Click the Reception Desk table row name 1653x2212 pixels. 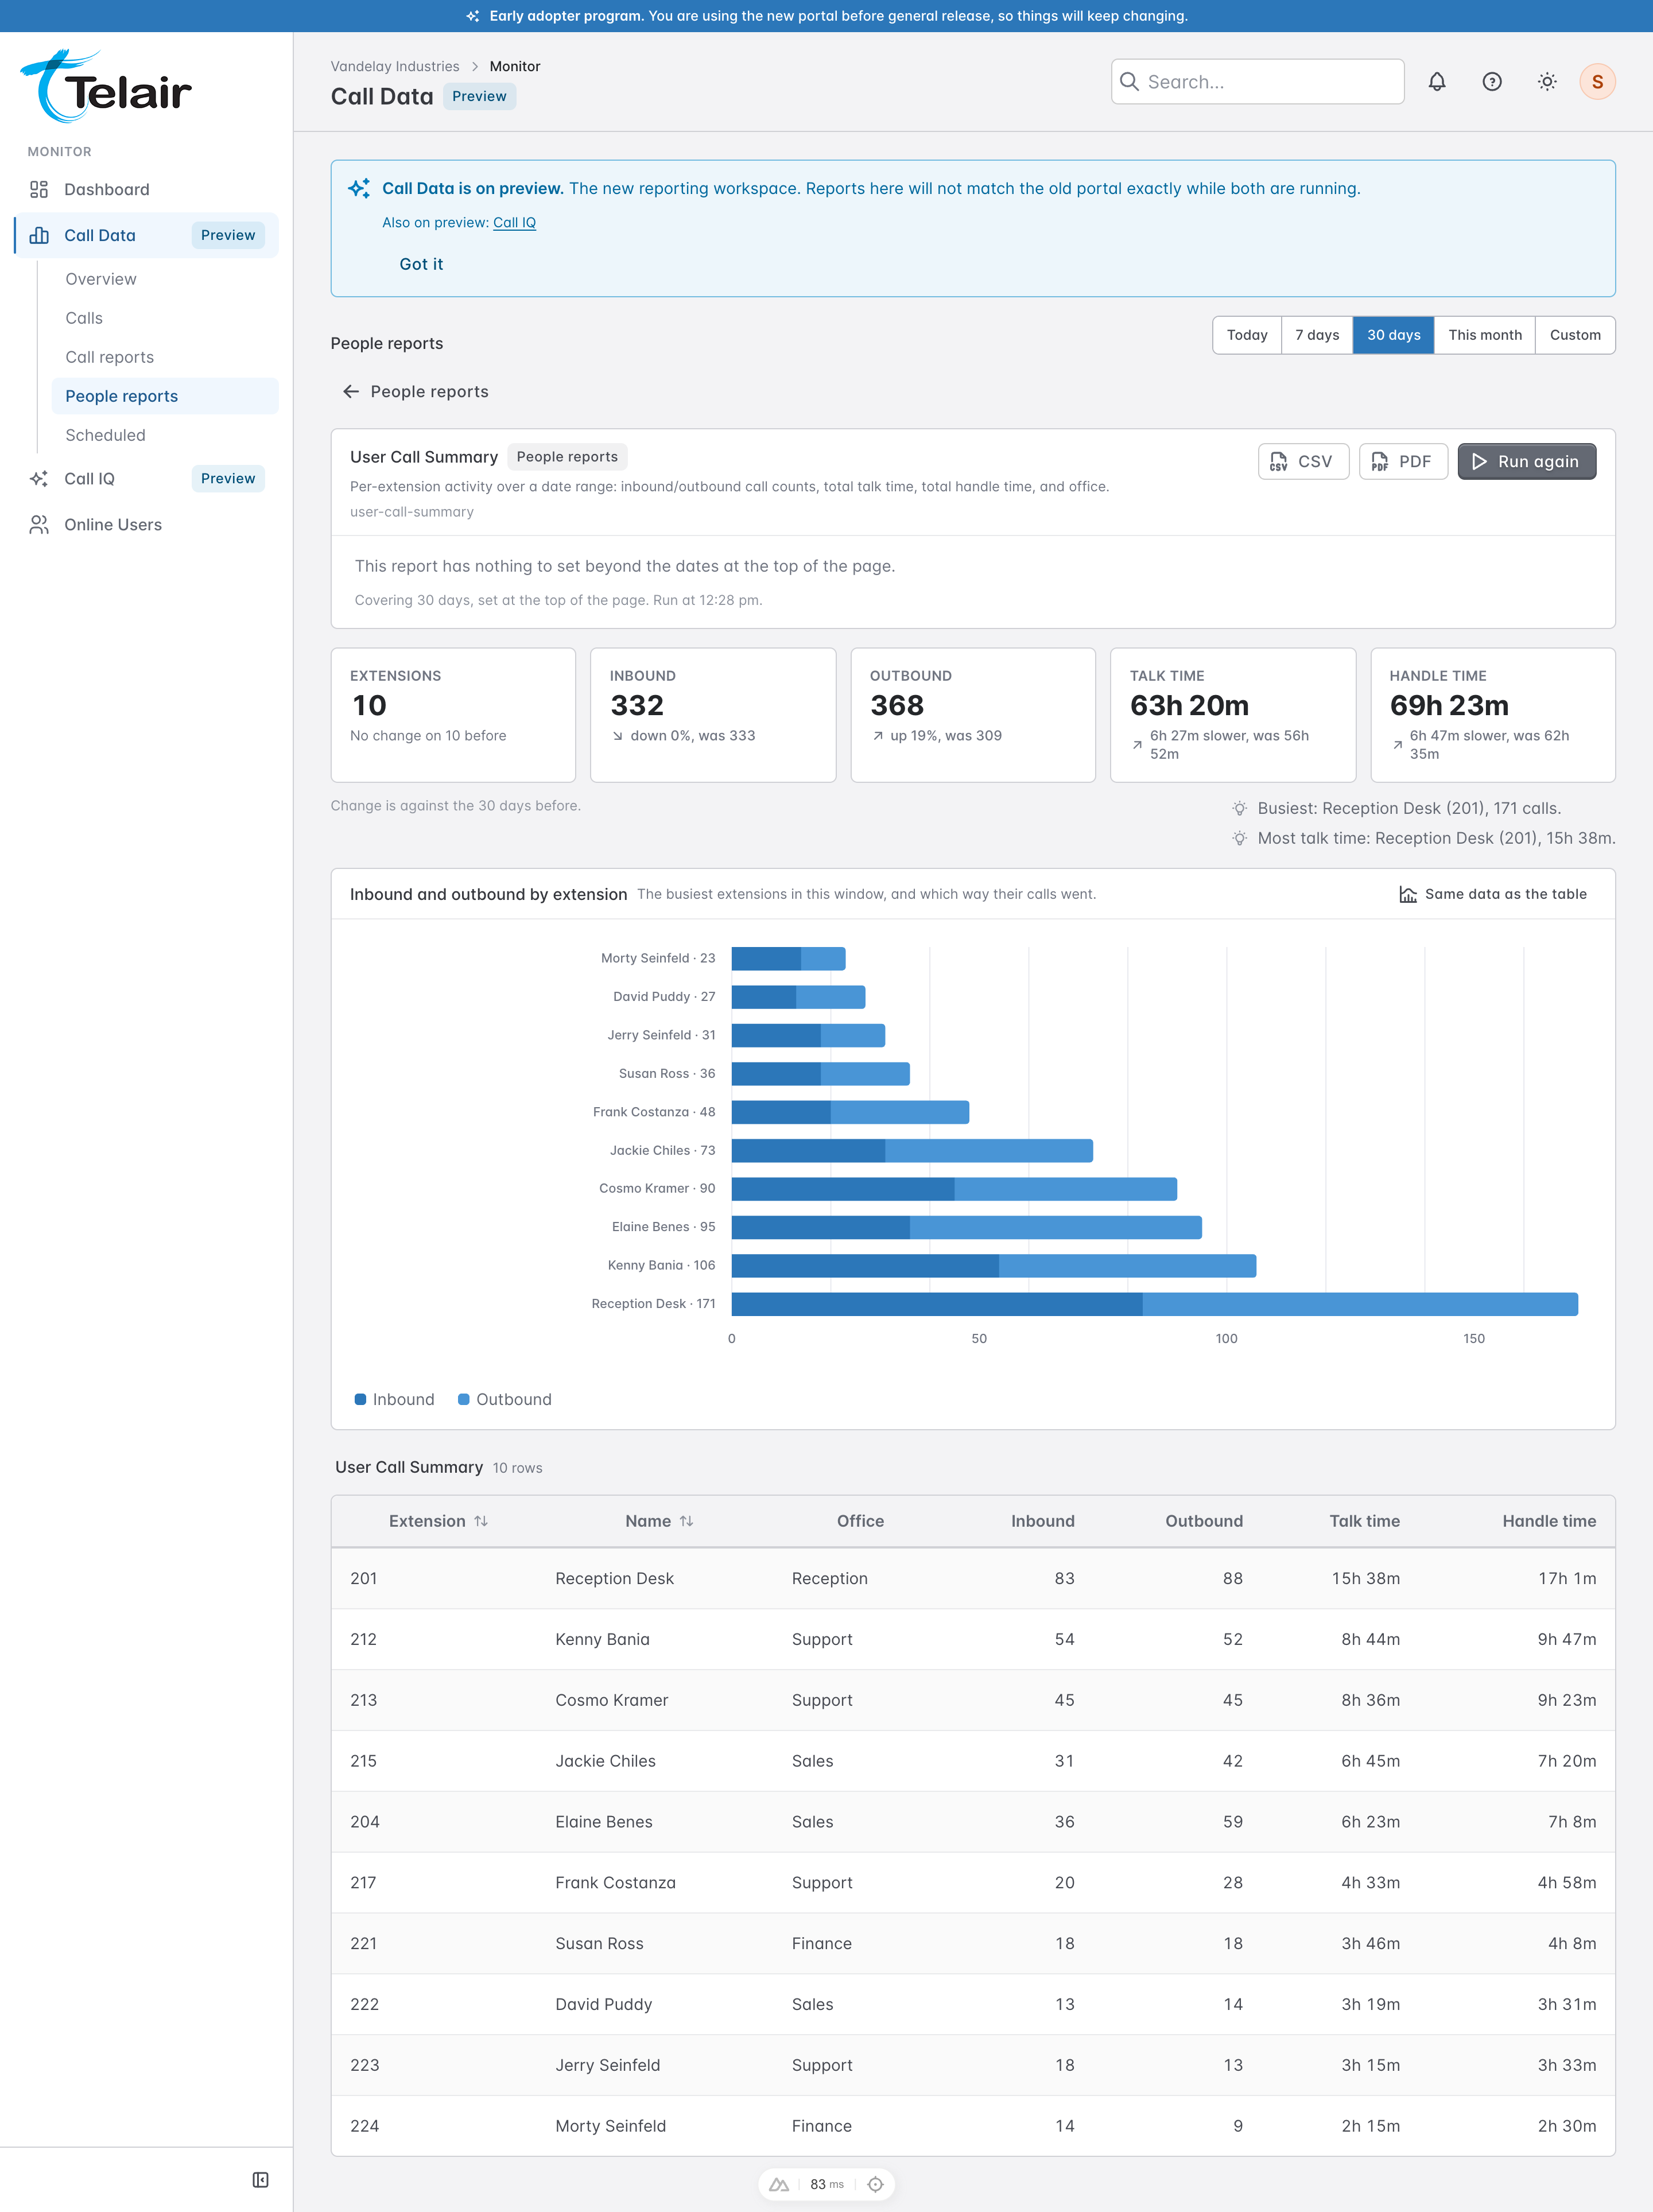(614, 1579)
